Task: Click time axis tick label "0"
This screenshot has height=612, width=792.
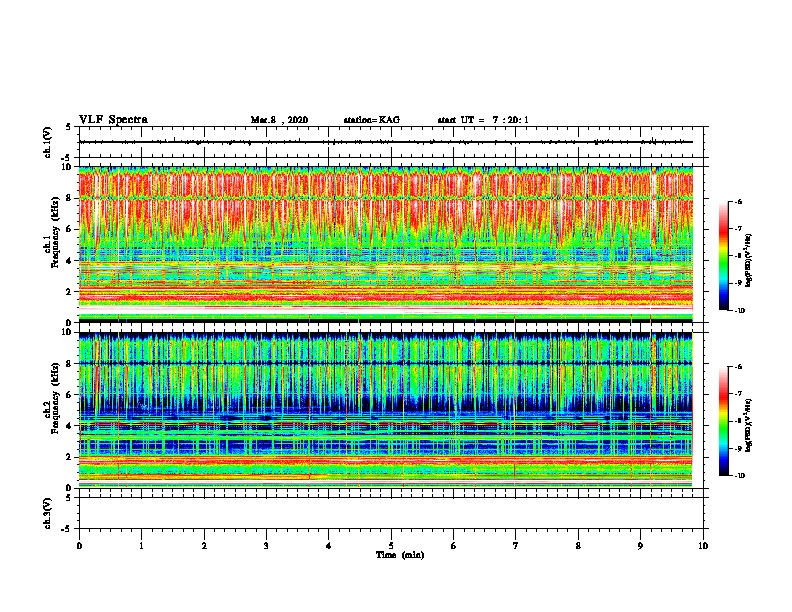Action: click(x=79, y=546)
